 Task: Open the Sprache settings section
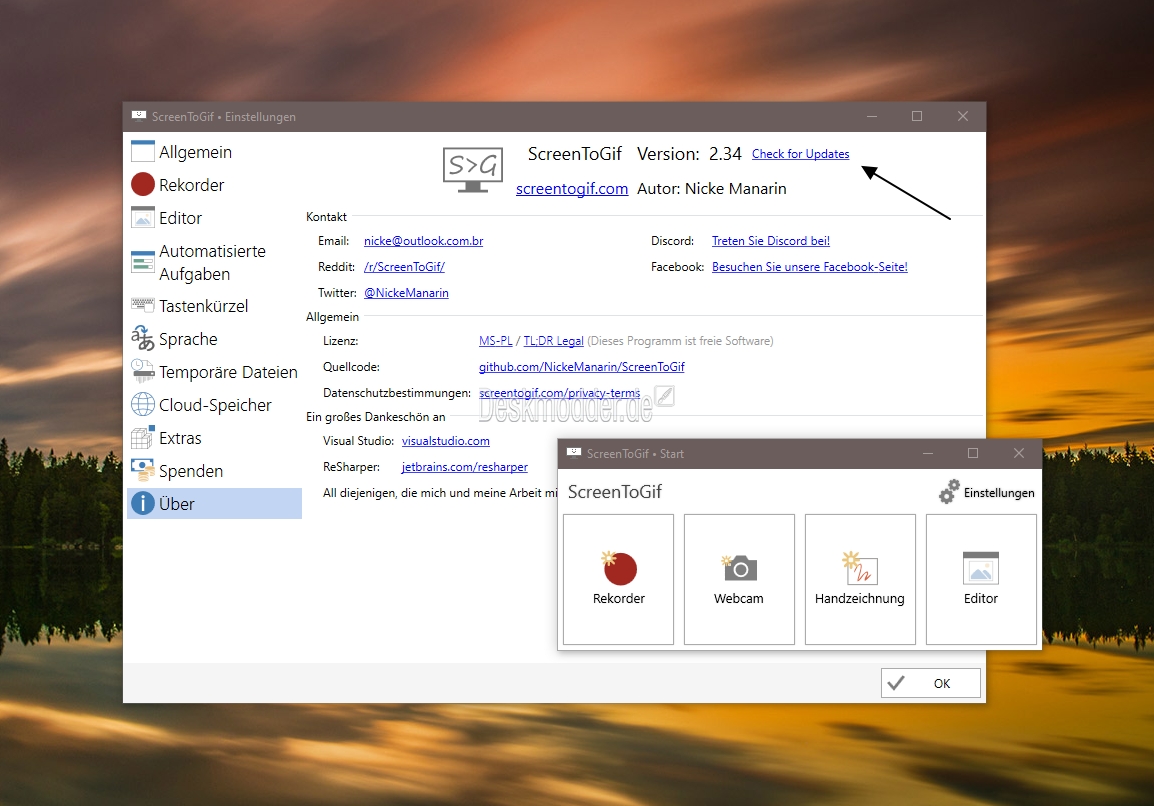coord(214,339)
